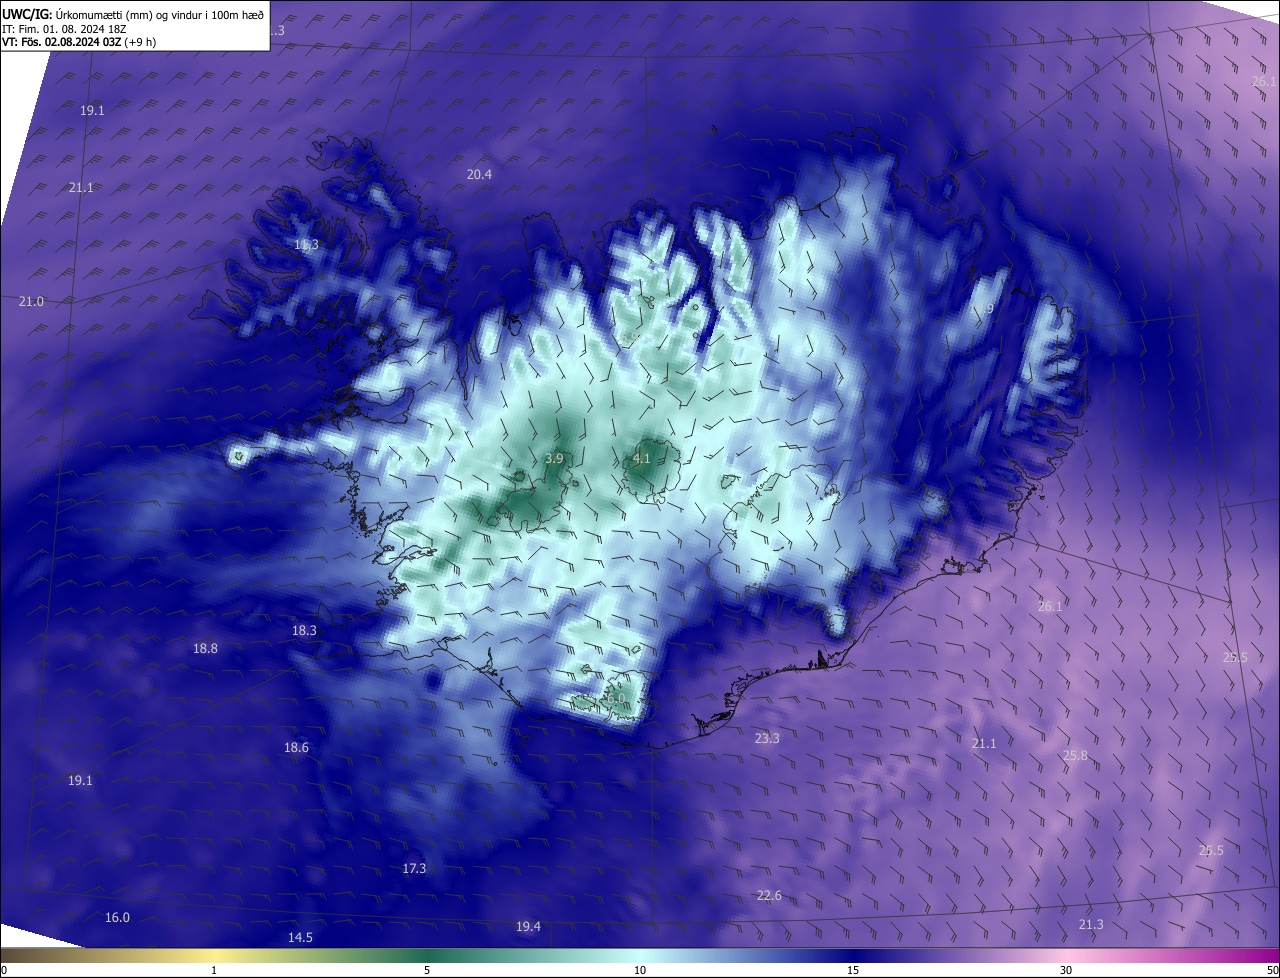Click the '18.6' value on the map

click(x=296, y=747)
